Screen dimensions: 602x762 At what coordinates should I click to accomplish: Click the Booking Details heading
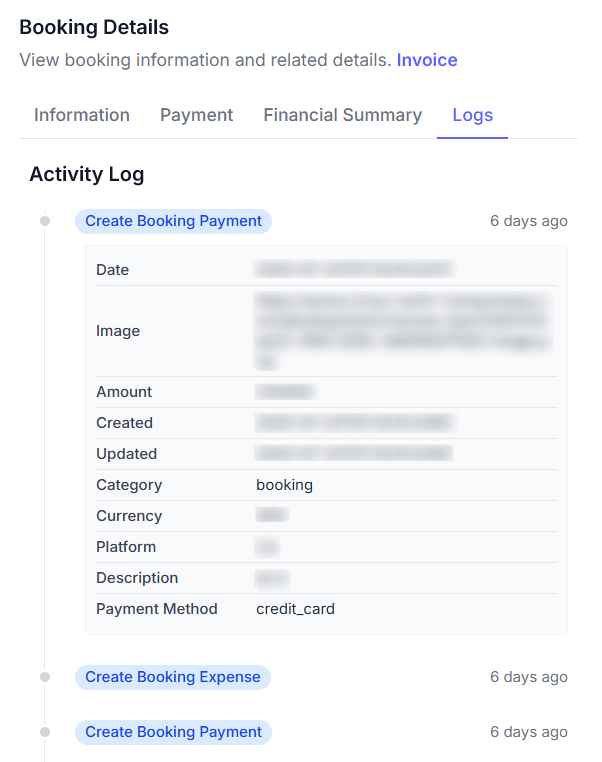click(94, 27)
